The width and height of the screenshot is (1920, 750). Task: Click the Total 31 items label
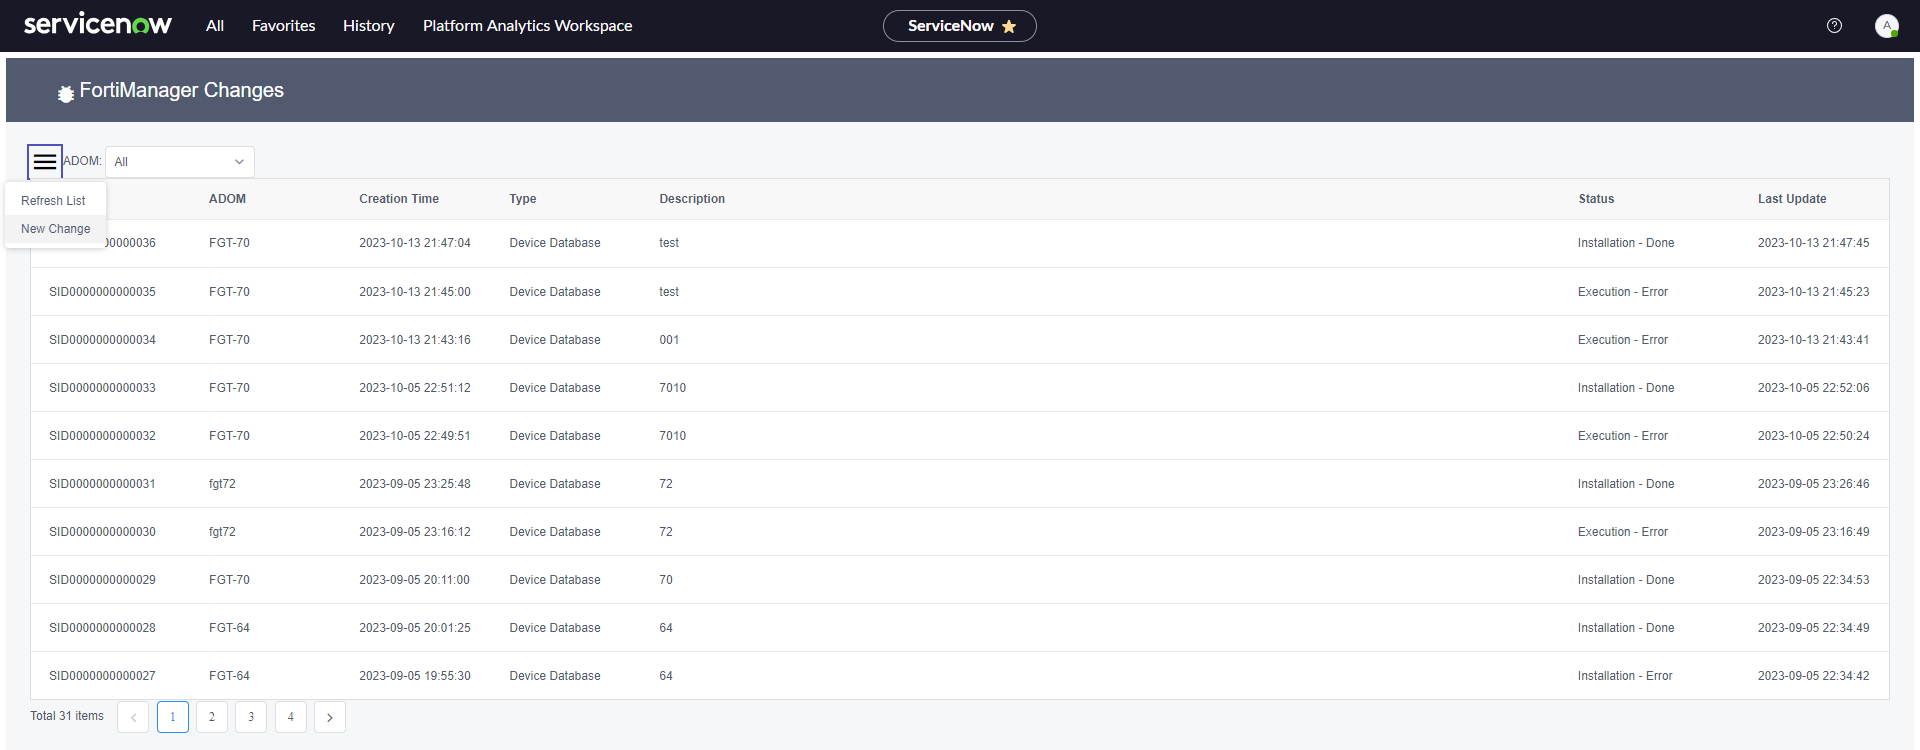pyautogui.click(x=67, y=716)
